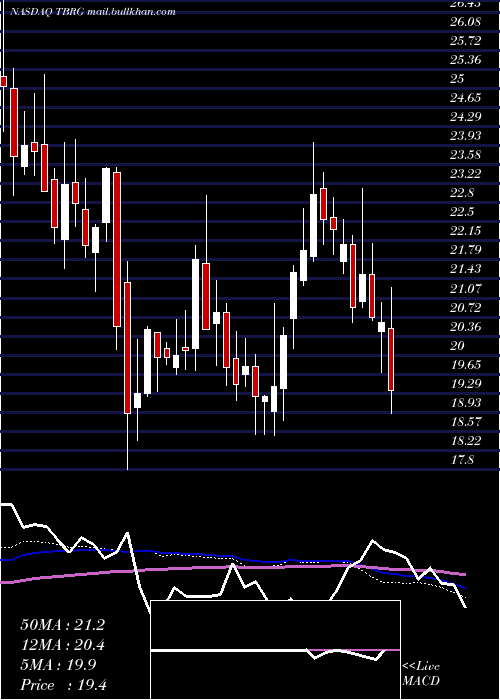500x700 pixels.
Task: Select the 20.36 price axis label
Action: [x=466, y=327]
